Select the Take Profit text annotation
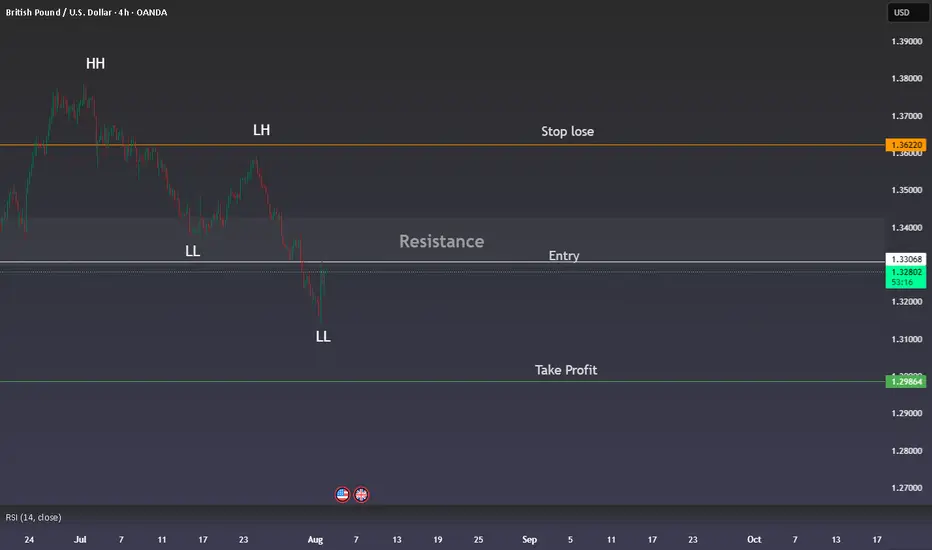The width and height of the screenshot is (932, 550). pyautogui.click(x=566, y=370)
